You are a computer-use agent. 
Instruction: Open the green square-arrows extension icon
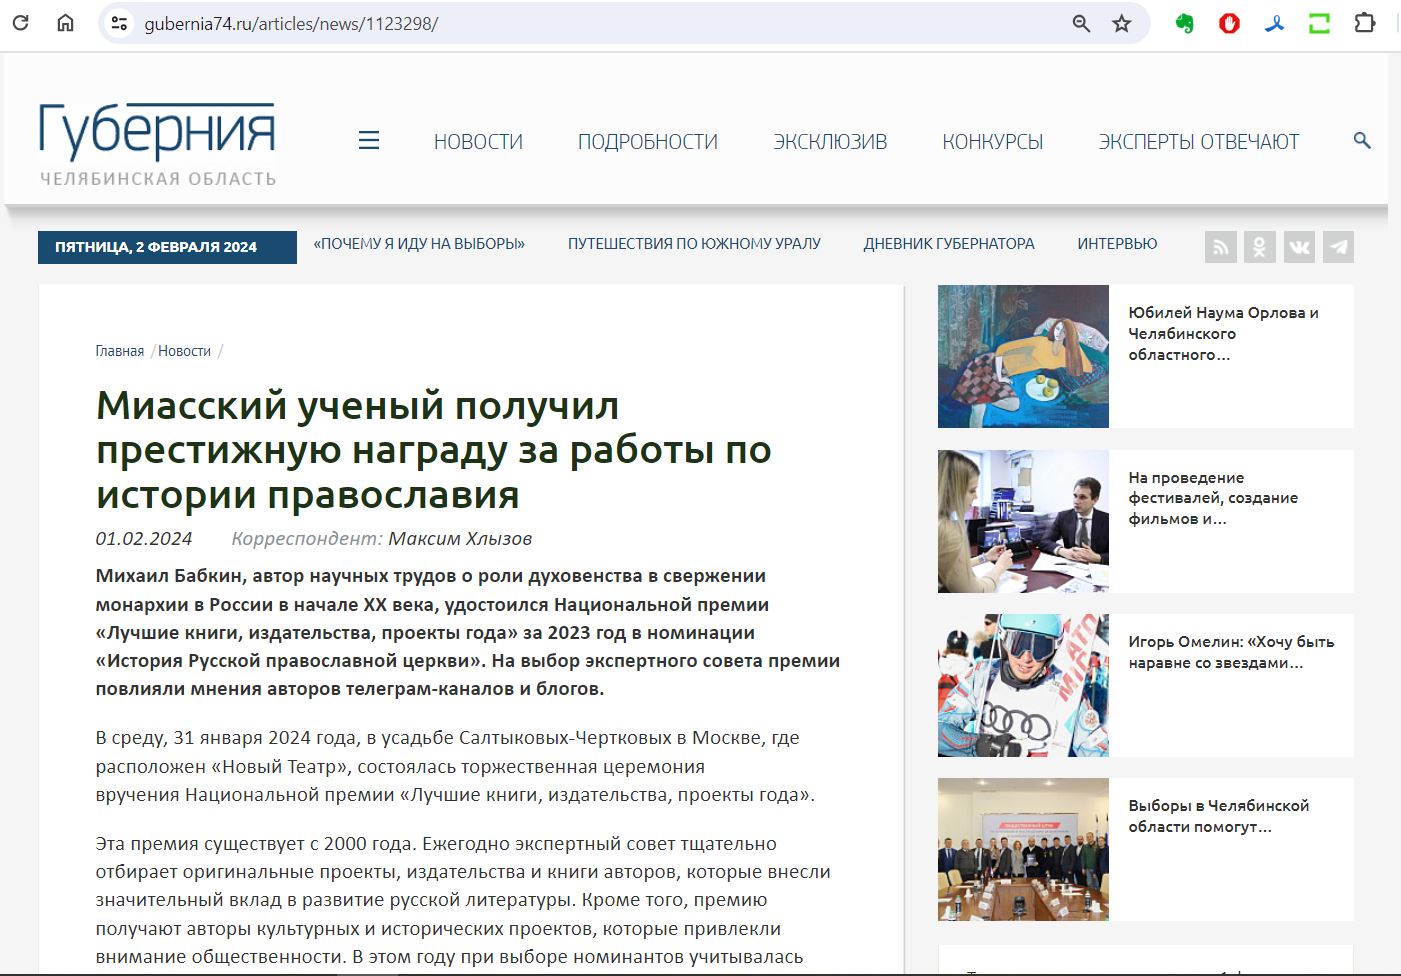click(1320, 23)
